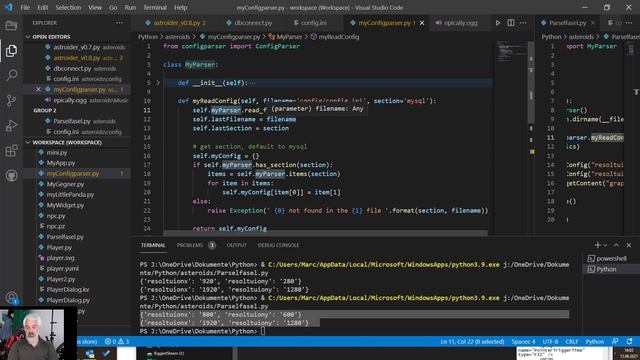Change line endings via CRLF status item

571,341
